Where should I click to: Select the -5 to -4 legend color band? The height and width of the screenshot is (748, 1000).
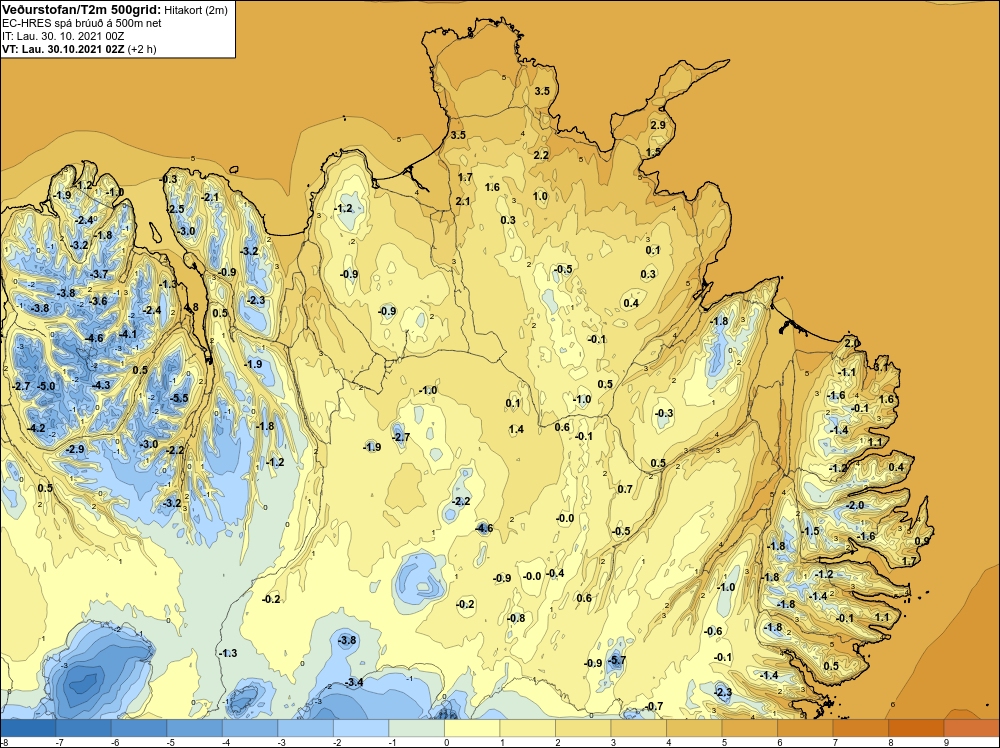click(195, 728)
